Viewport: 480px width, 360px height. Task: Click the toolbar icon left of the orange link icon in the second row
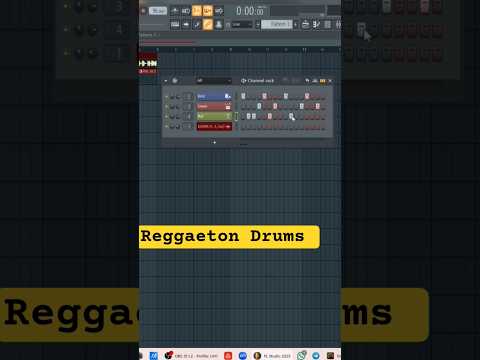[197, 24]
